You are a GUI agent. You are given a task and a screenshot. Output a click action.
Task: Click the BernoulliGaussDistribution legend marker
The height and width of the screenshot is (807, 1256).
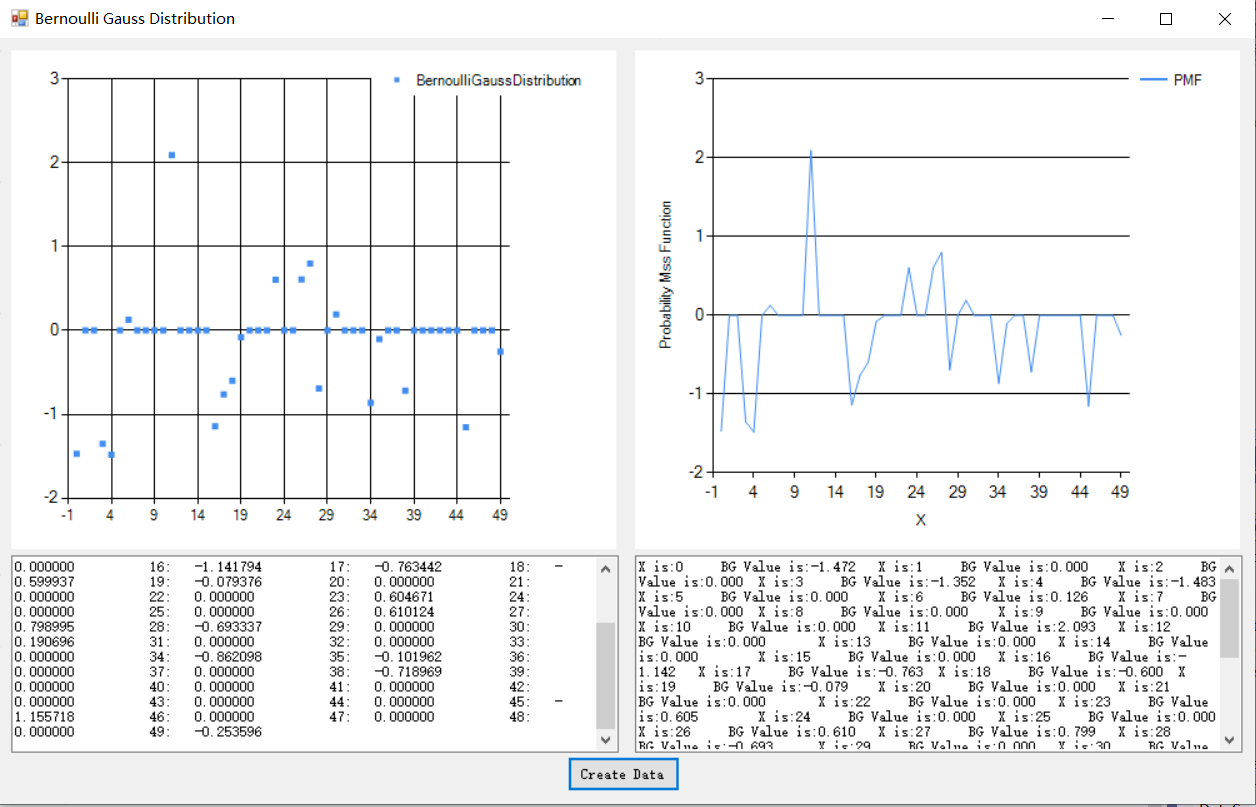[396, 80]
